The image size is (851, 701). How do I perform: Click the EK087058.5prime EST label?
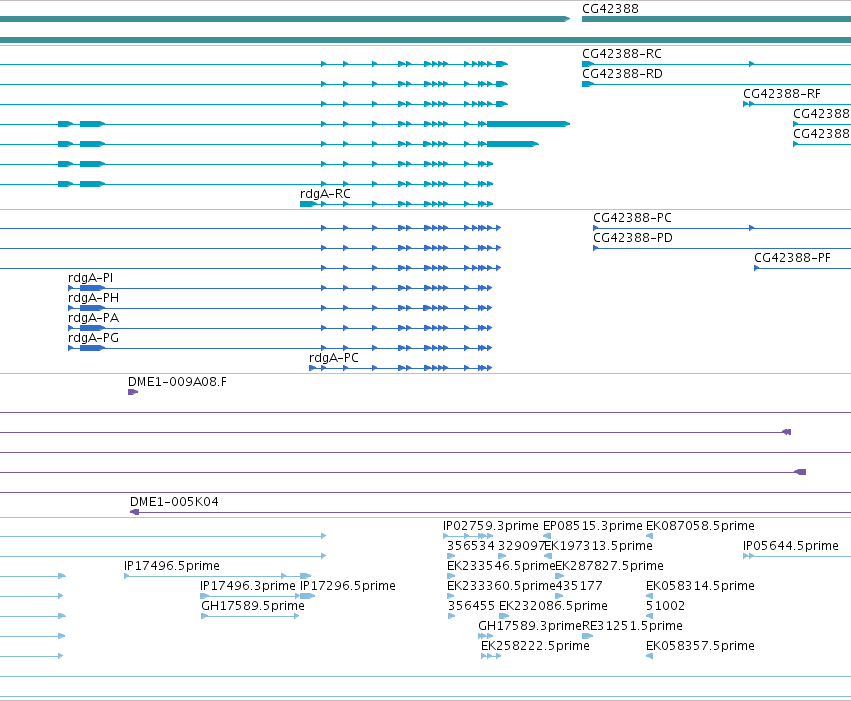pyautogui.click(x=700, y=526)
